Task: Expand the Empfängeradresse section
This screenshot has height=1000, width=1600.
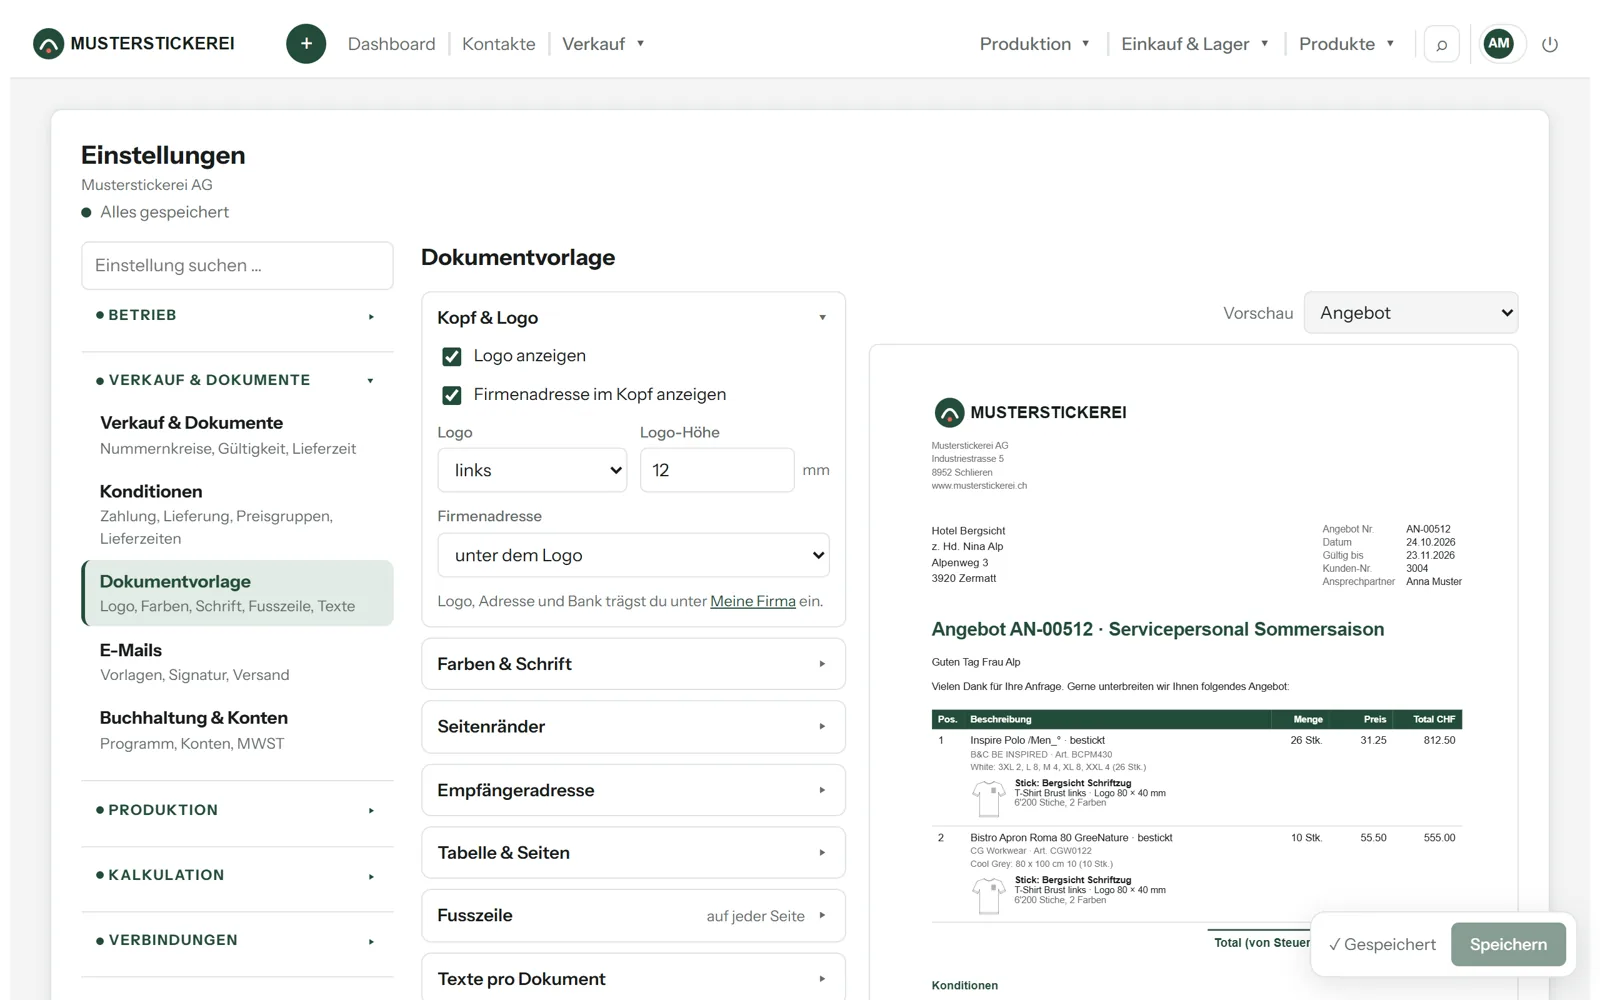Action: tap(633, 790)
